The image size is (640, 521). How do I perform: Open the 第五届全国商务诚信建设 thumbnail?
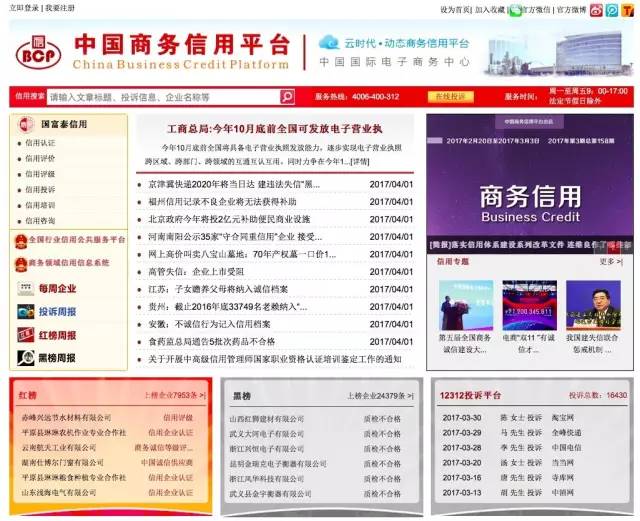(x=464, y=306)
